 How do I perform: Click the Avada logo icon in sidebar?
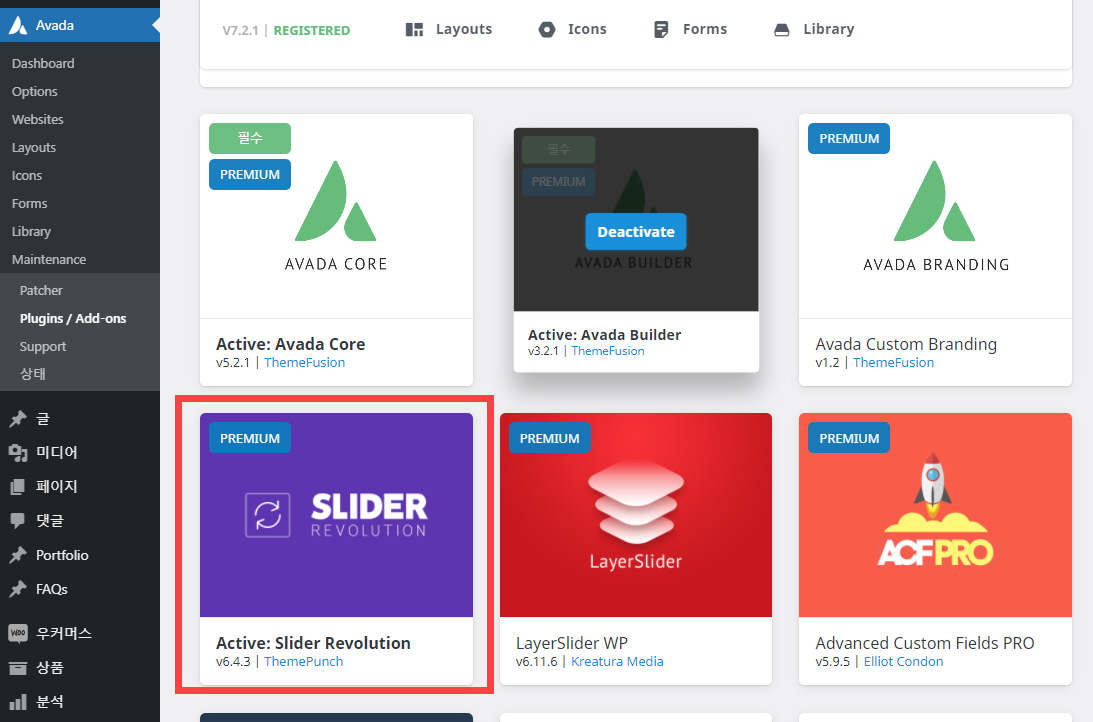pyautogui.click(x=18, y=25)
